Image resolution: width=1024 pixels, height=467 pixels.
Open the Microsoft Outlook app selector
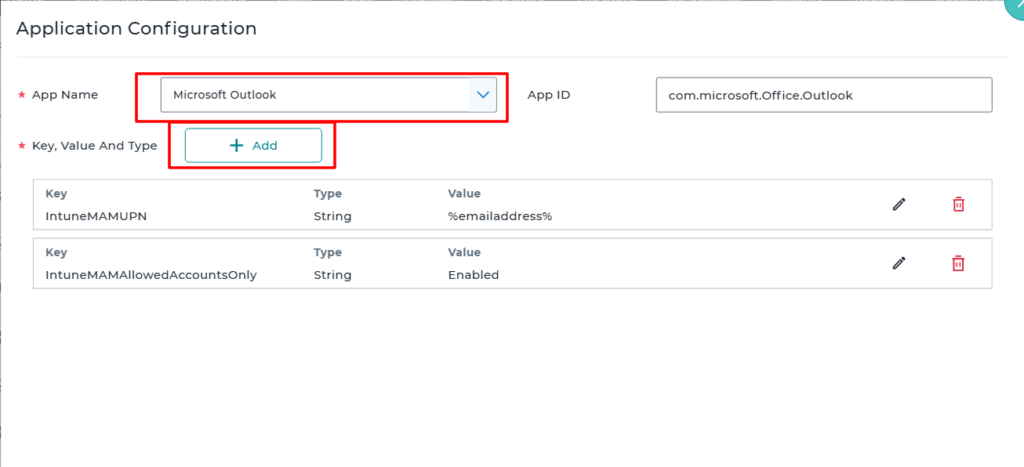315,95
